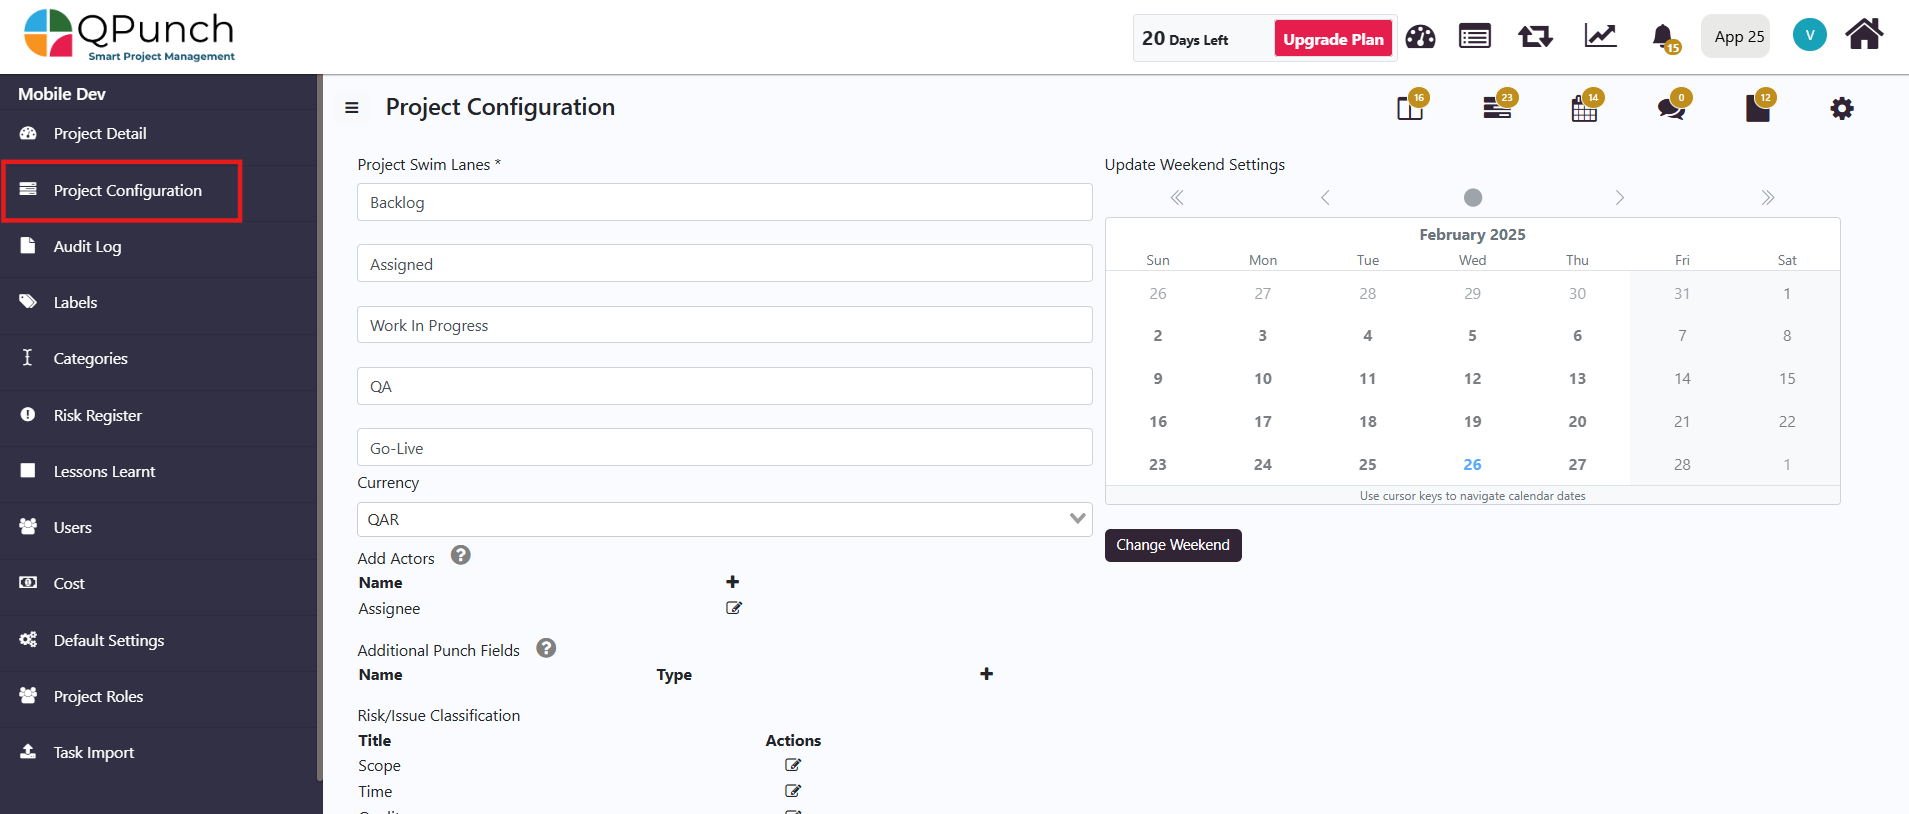The image size is (1909, 814).
Task: Click the Backlog swim lane field
Action: coord(724,202)
